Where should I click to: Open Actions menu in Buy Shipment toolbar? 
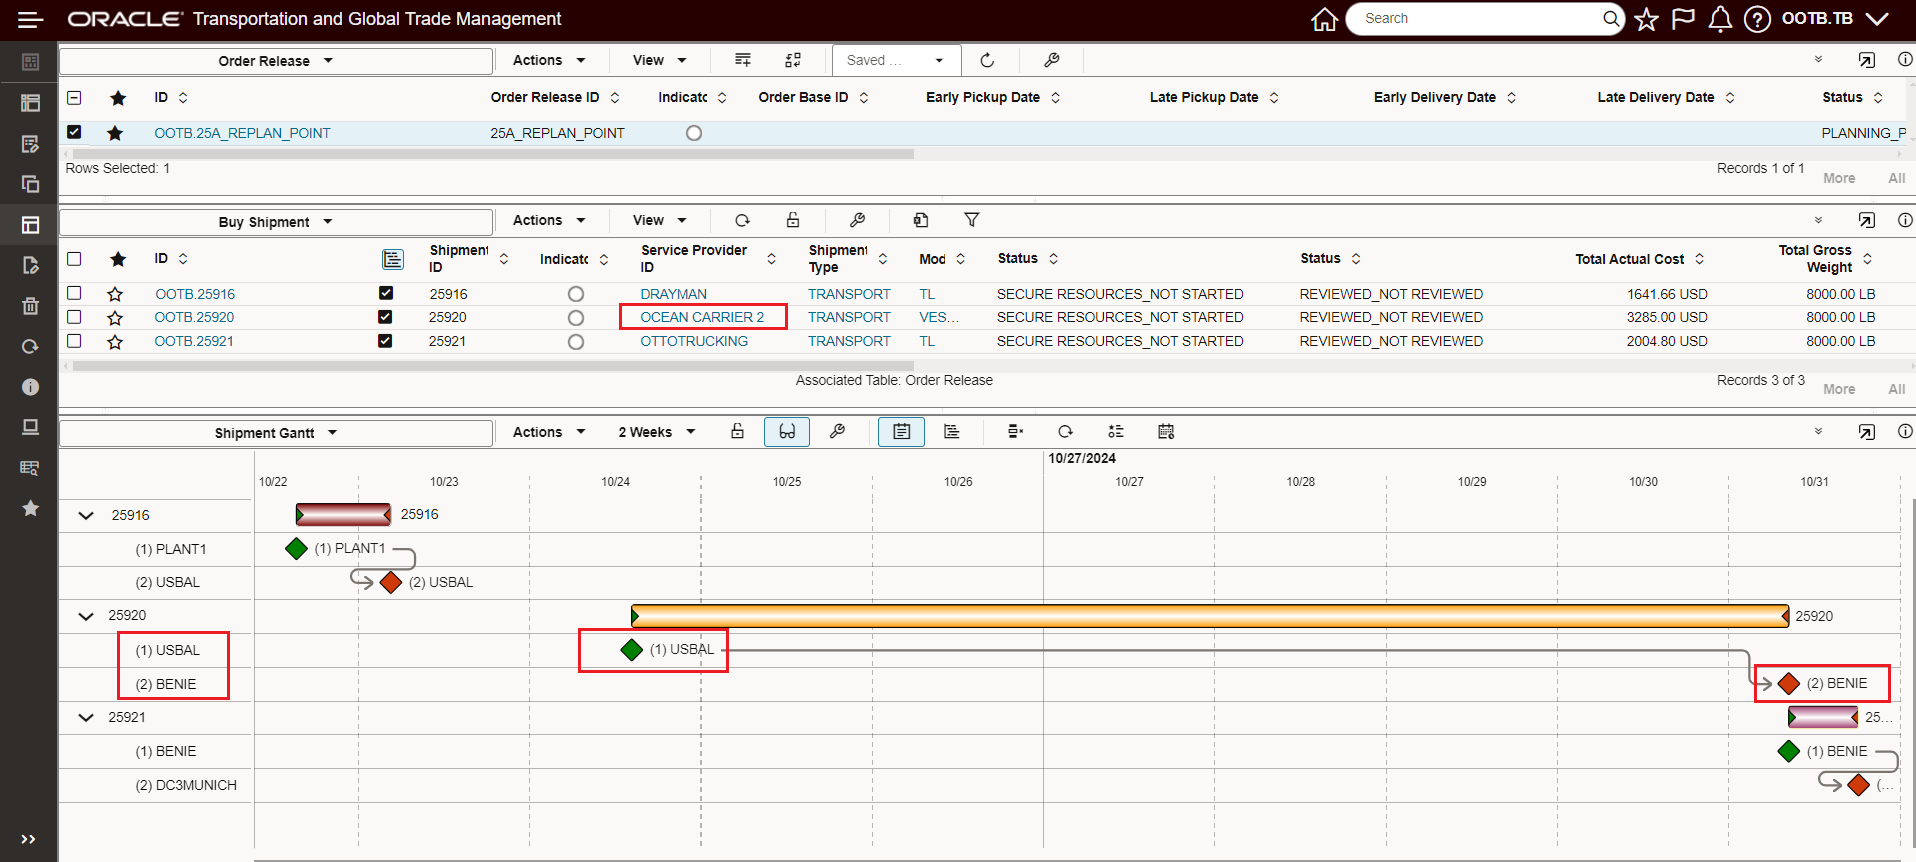pyautogui.click(x=549, y=220)
